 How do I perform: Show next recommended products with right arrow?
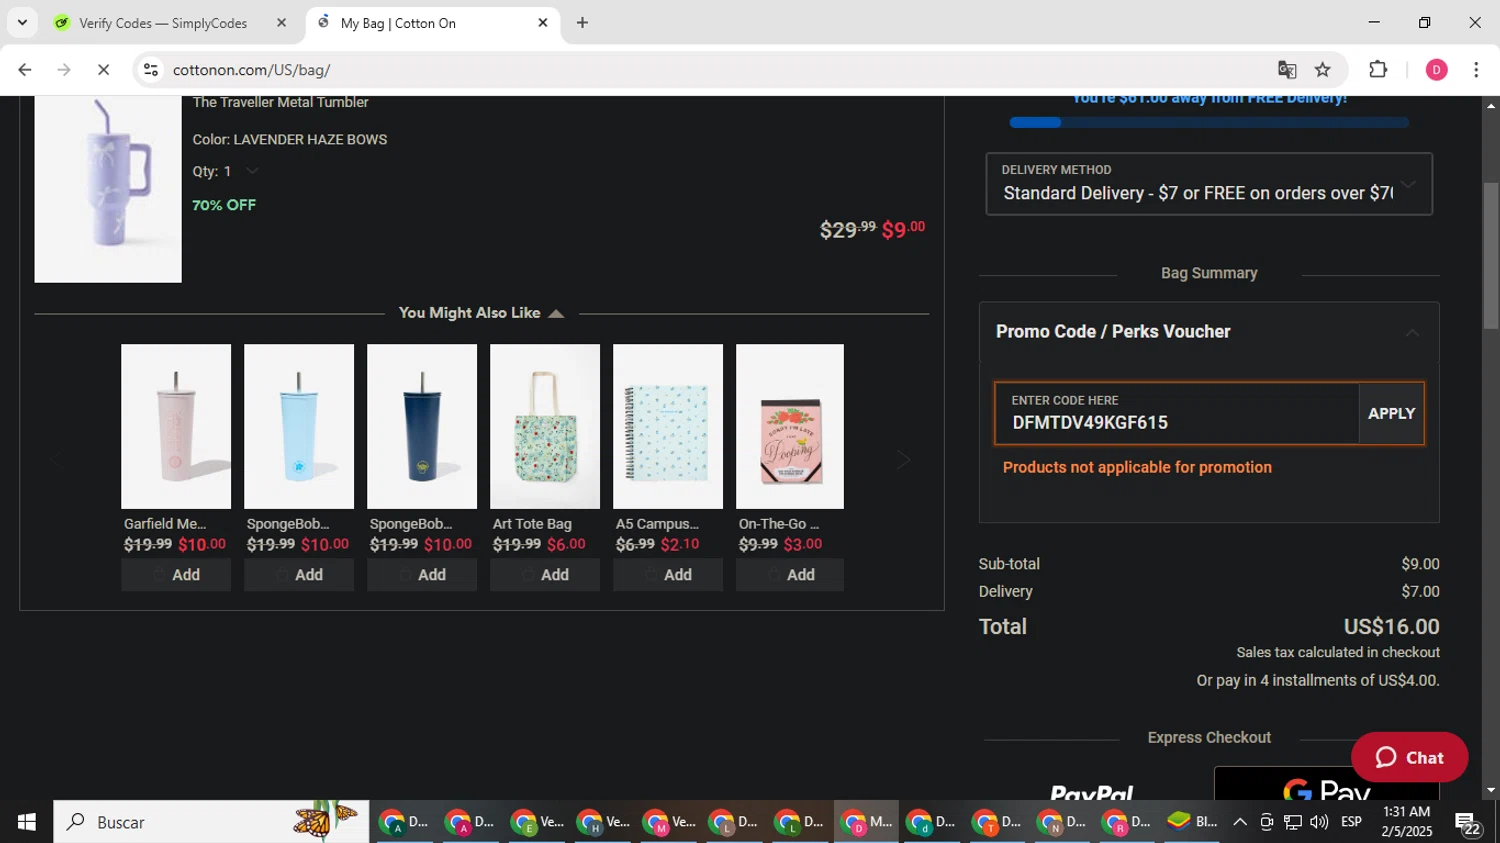pyautogui.click(x=903, y=460)
